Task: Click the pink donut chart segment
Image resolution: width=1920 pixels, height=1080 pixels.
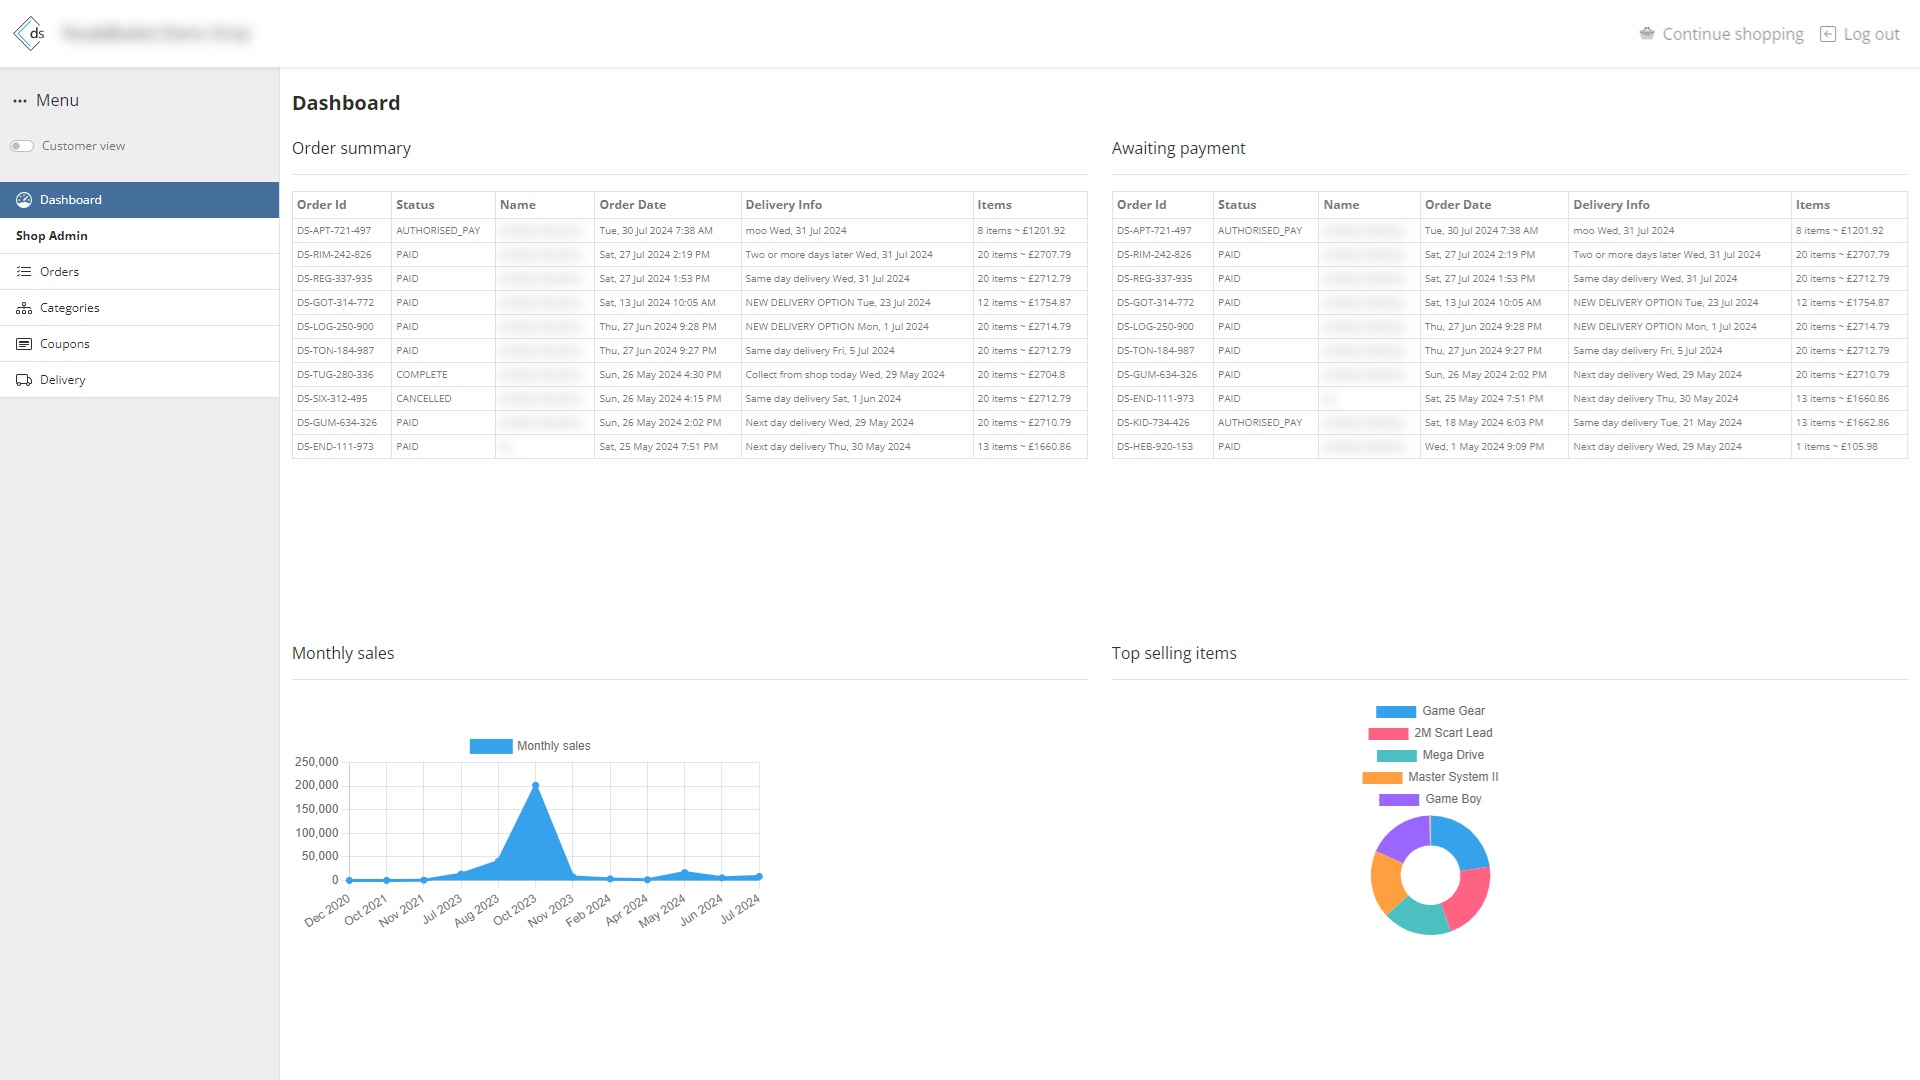Action: coord(1469,898)
